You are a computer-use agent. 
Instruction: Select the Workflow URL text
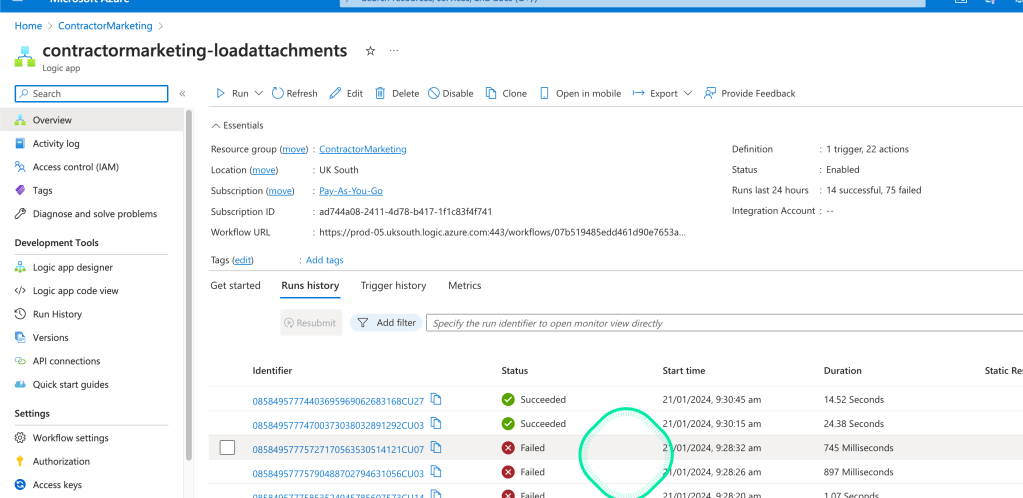(x=502, y=232)
